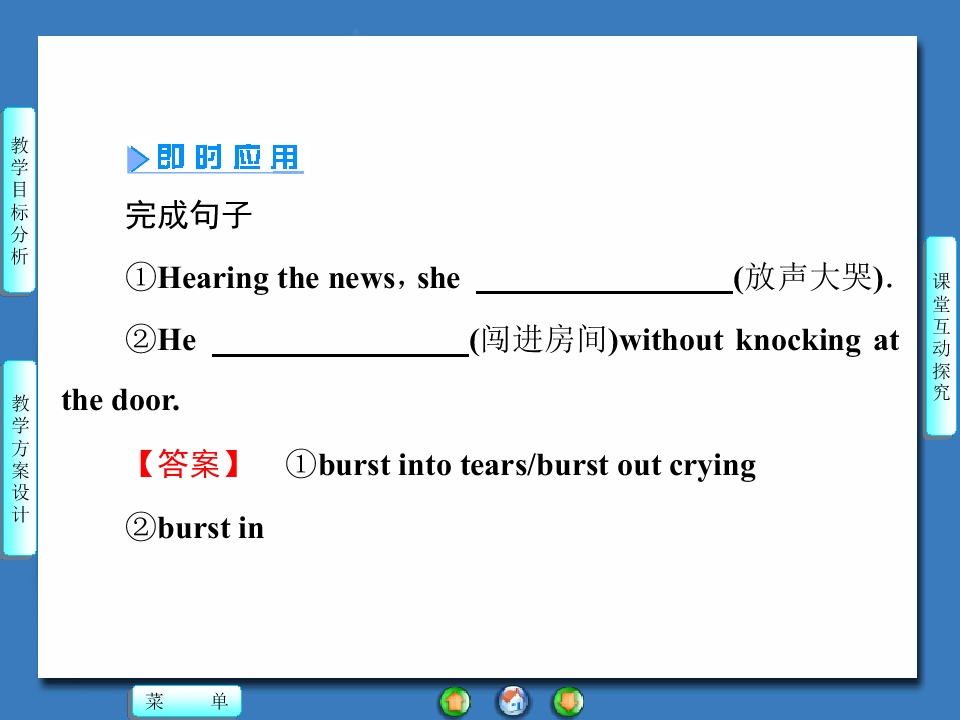Switch to the 课堂互动探究 side tab
960x720 pixels.
point(940,336)
